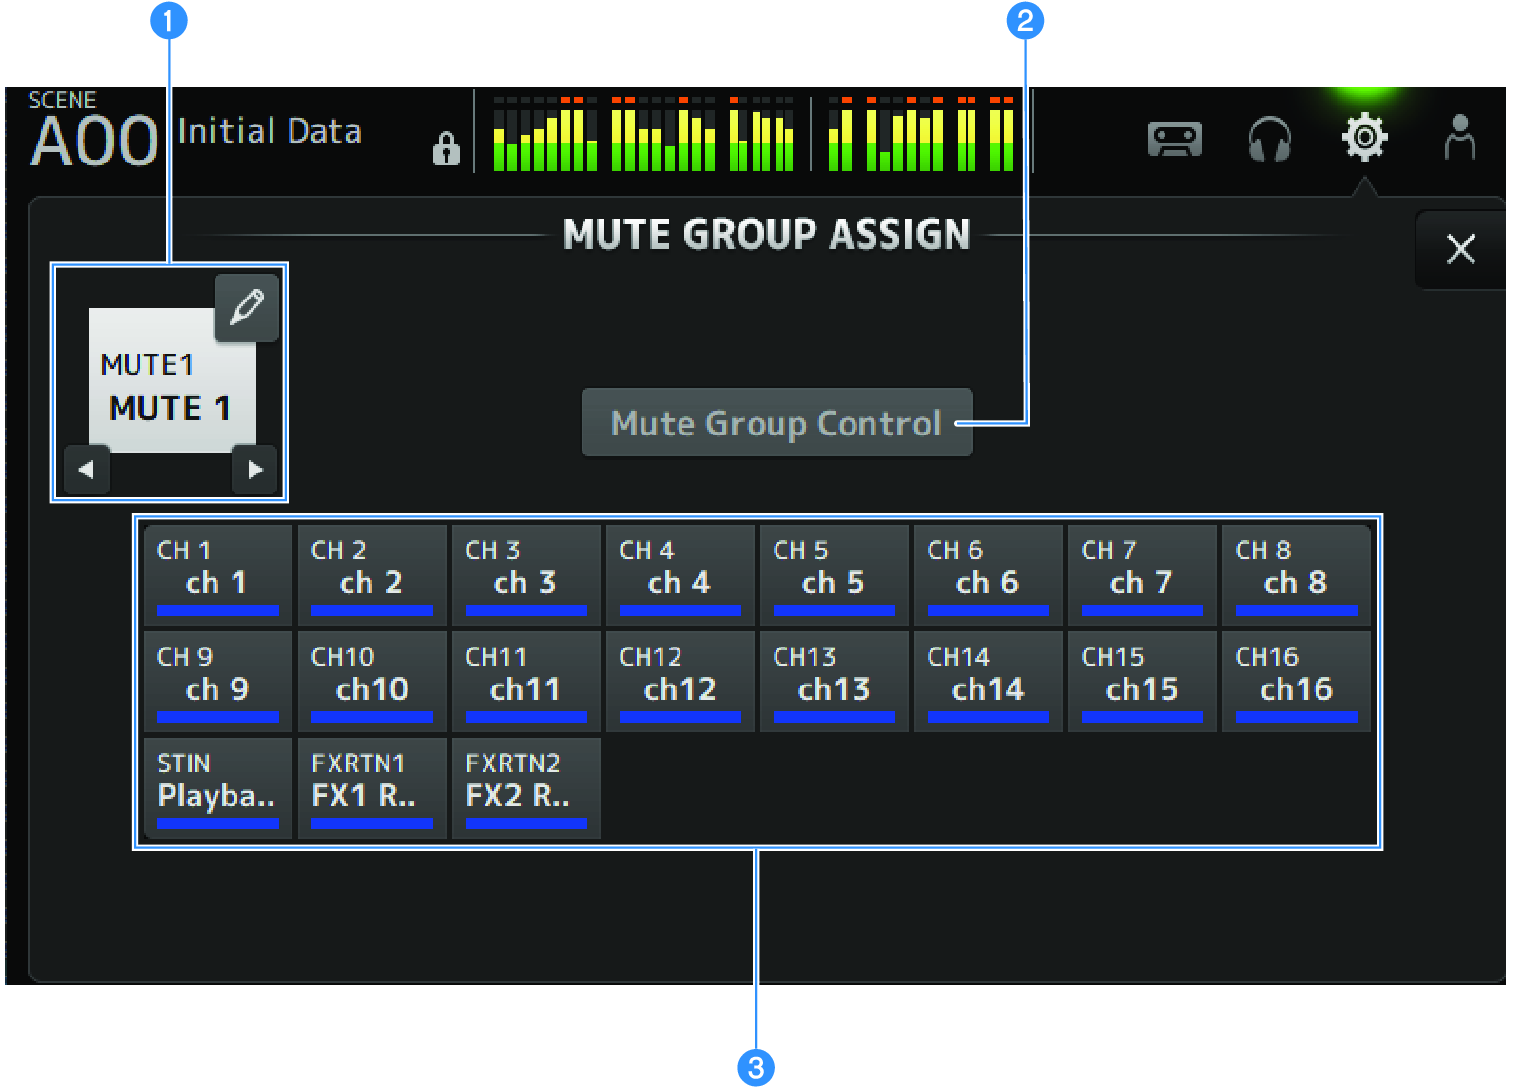Select the CH16 channel button
Image resolution: width=1535 pixels, height=1087 pixels.
pyautogui.click(x=1295, y=679)
